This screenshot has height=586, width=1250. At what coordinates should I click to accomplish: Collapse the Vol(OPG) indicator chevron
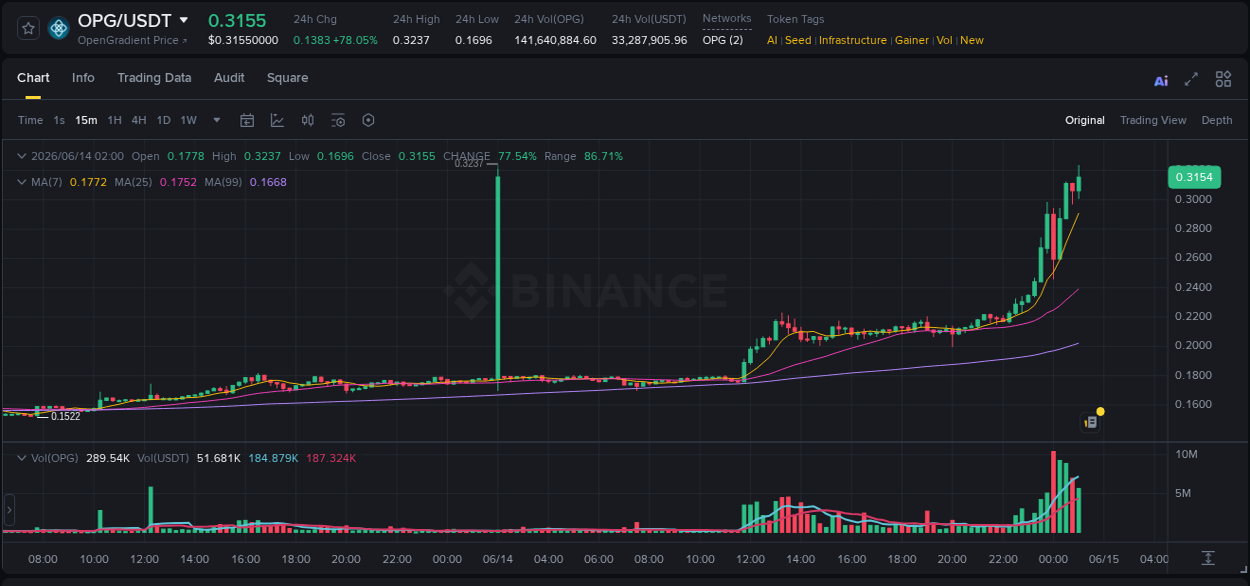point(21,457)
